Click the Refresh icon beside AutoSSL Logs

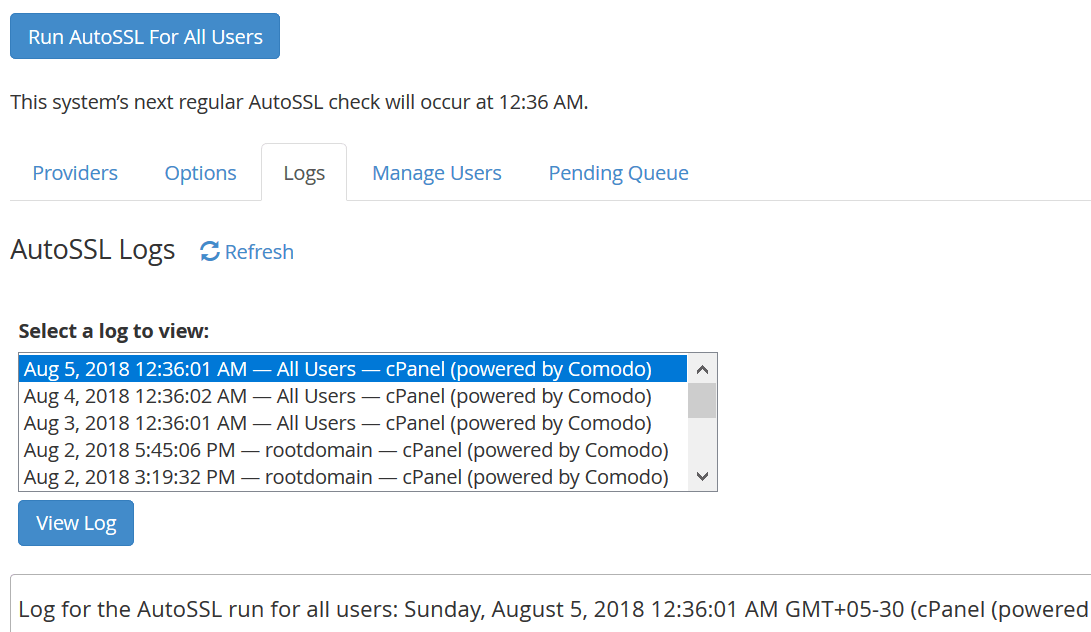pyautogui.click(x=210, y=252)
